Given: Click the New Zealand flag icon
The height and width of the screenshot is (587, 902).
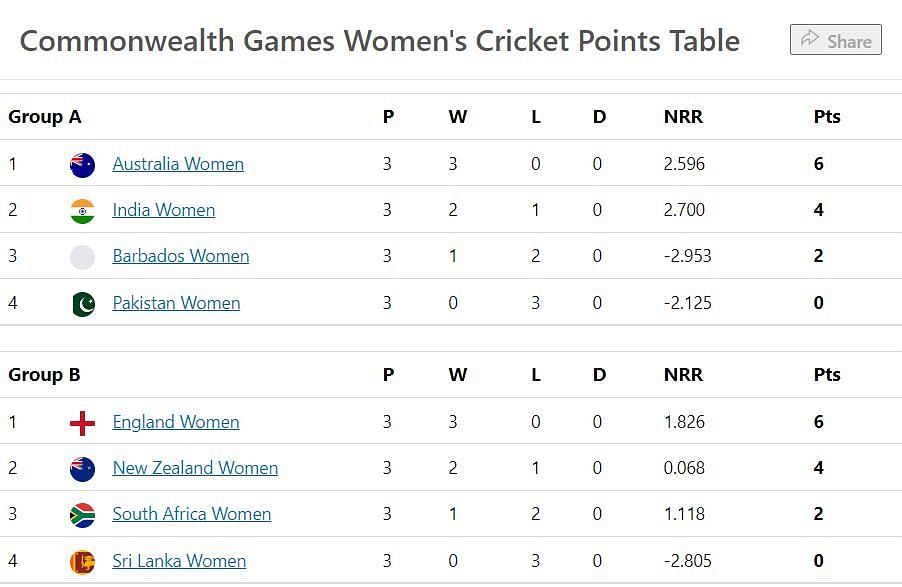Looking at the screenshot, I should pos(82,469).
